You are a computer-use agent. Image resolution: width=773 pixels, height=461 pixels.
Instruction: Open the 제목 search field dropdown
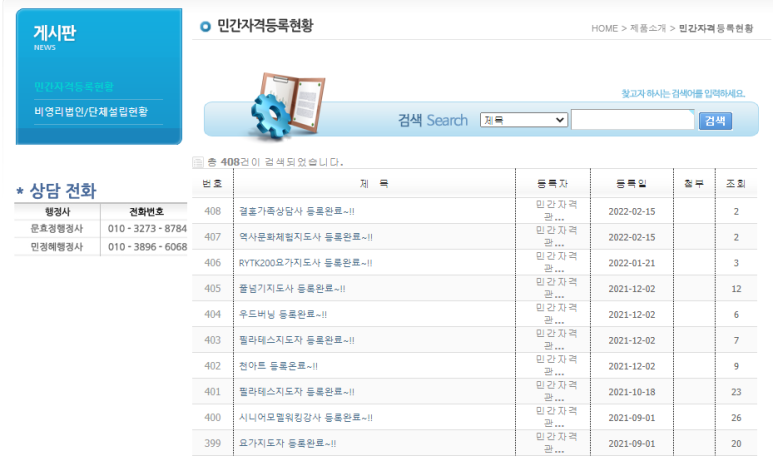tap(523, 120)
